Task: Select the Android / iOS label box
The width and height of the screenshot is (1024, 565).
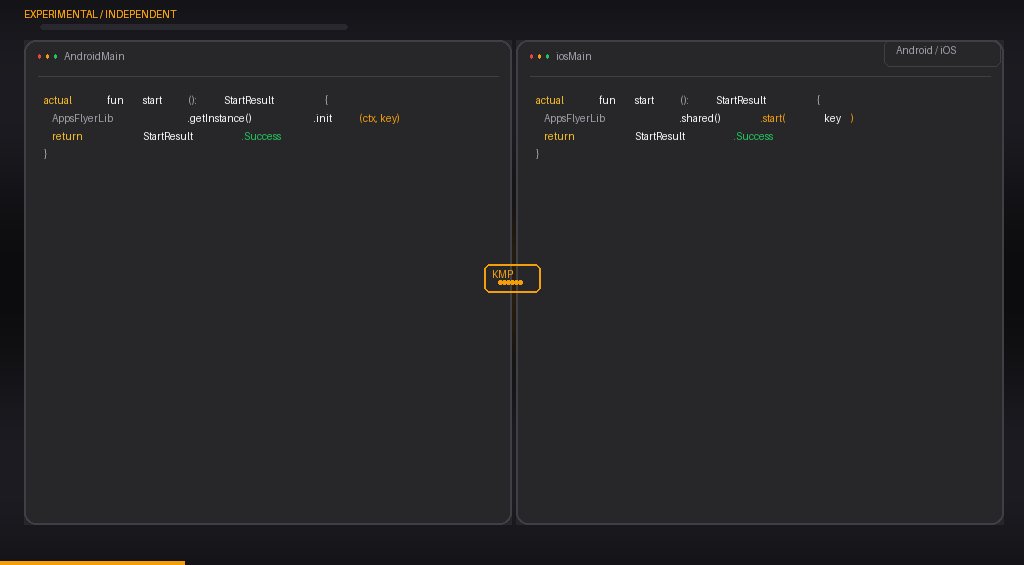Action: [x=942, y=54]
